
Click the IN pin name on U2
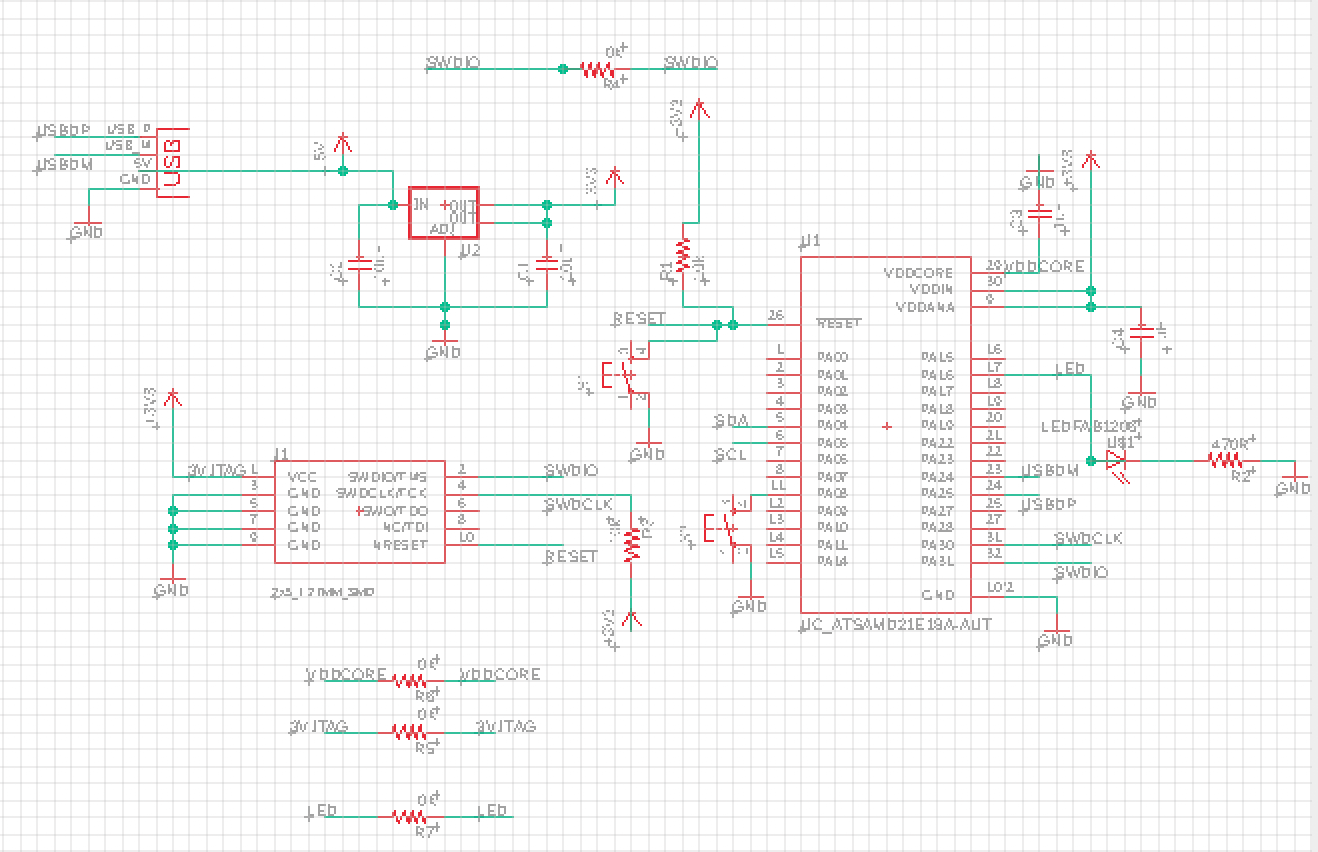(421, 204)
